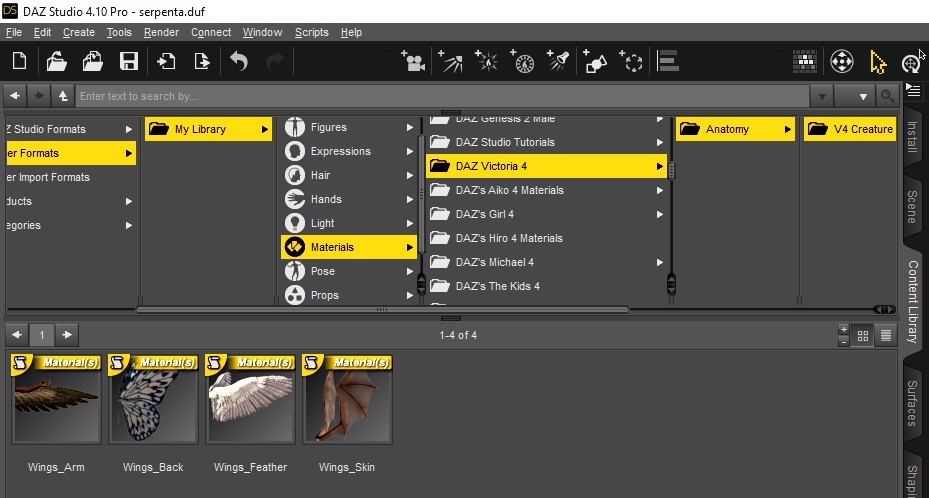Click the horizontal scrollbar under folder columns
The height and width of the screenshot is (498, 929).
(382, 309)
